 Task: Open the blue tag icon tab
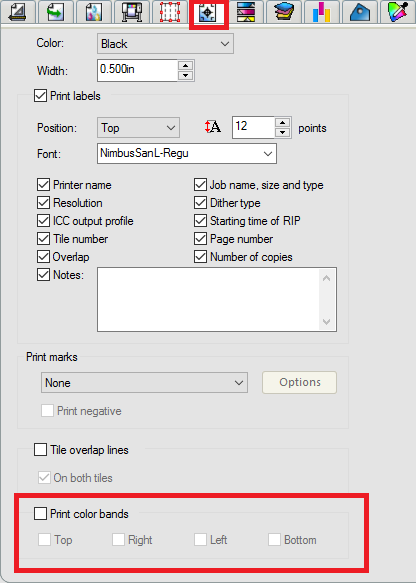[x=360, y=12]
